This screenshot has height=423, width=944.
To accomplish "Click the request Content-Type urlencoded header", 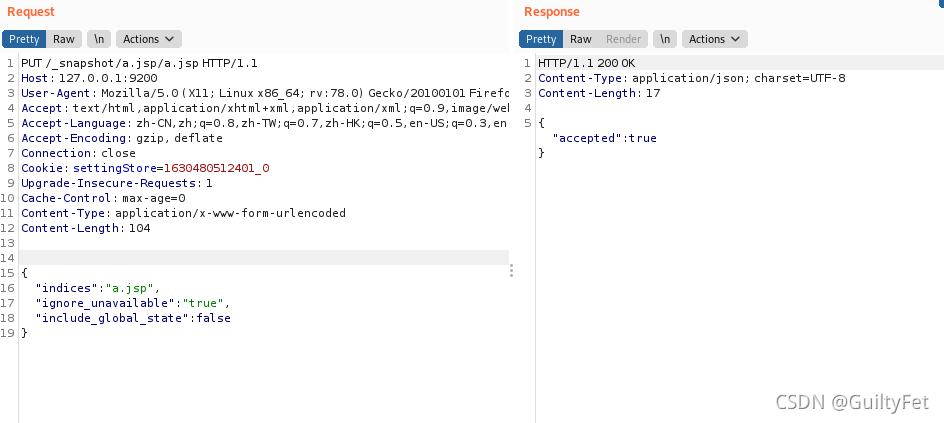I will click(184, 214).
